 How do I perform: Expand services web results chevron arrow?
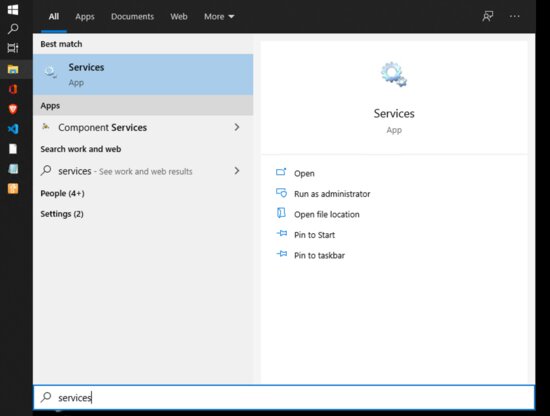(x=237, y=171)
